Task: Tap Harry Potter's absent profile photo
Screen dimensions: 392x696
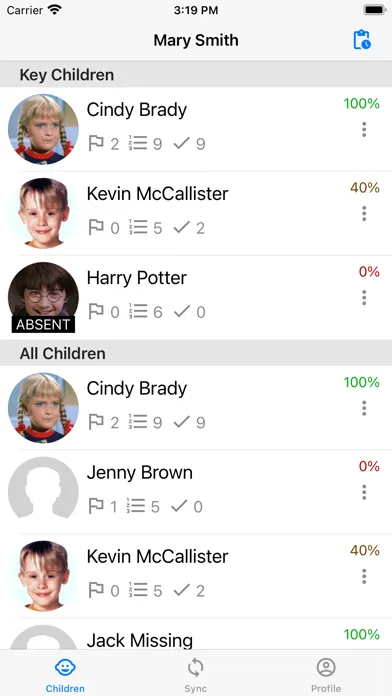Action: (44, 297)
